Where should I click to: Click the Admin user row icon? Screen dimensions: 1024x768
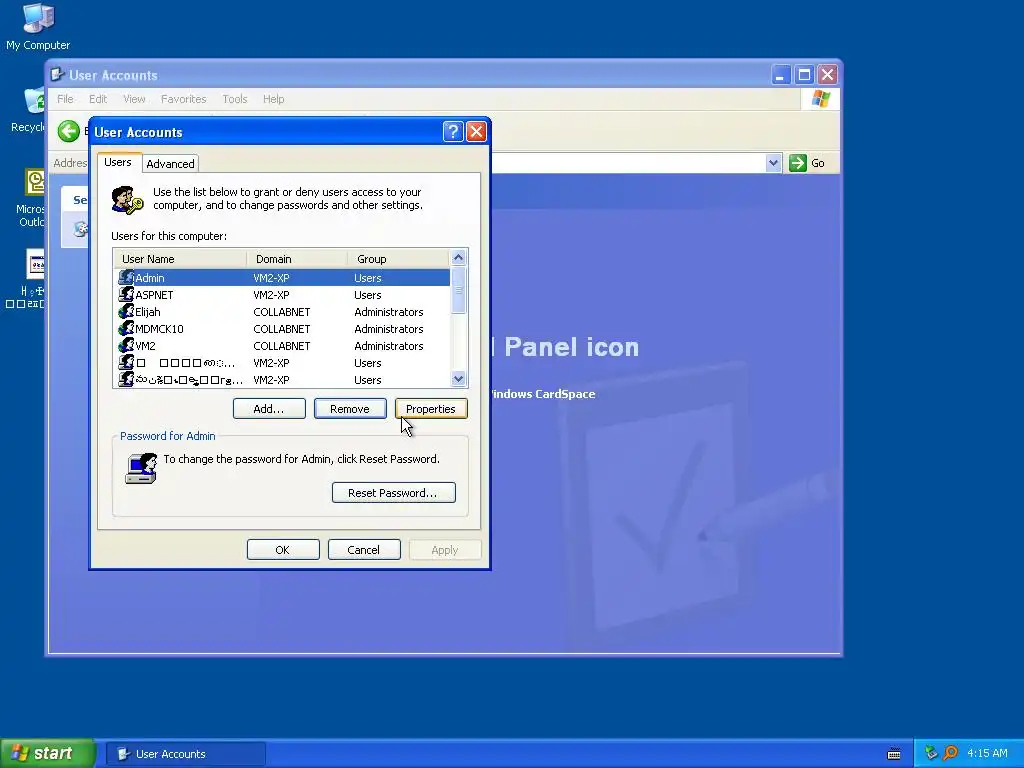[126, 278]
